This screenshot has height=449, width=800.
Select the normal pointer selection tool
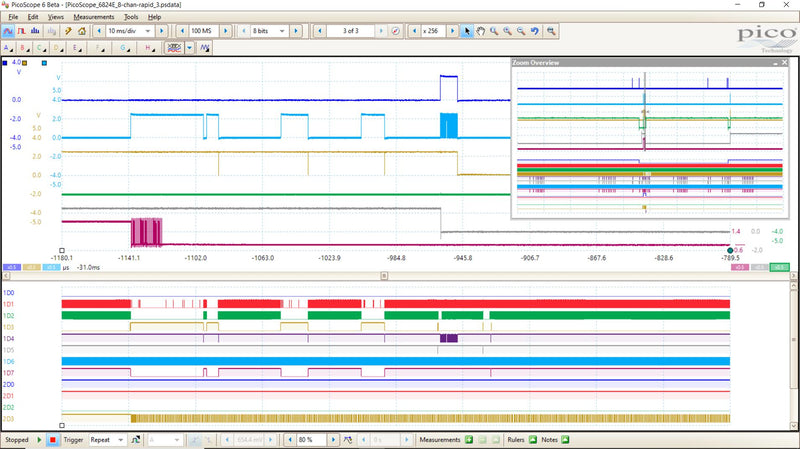[466, 31]
